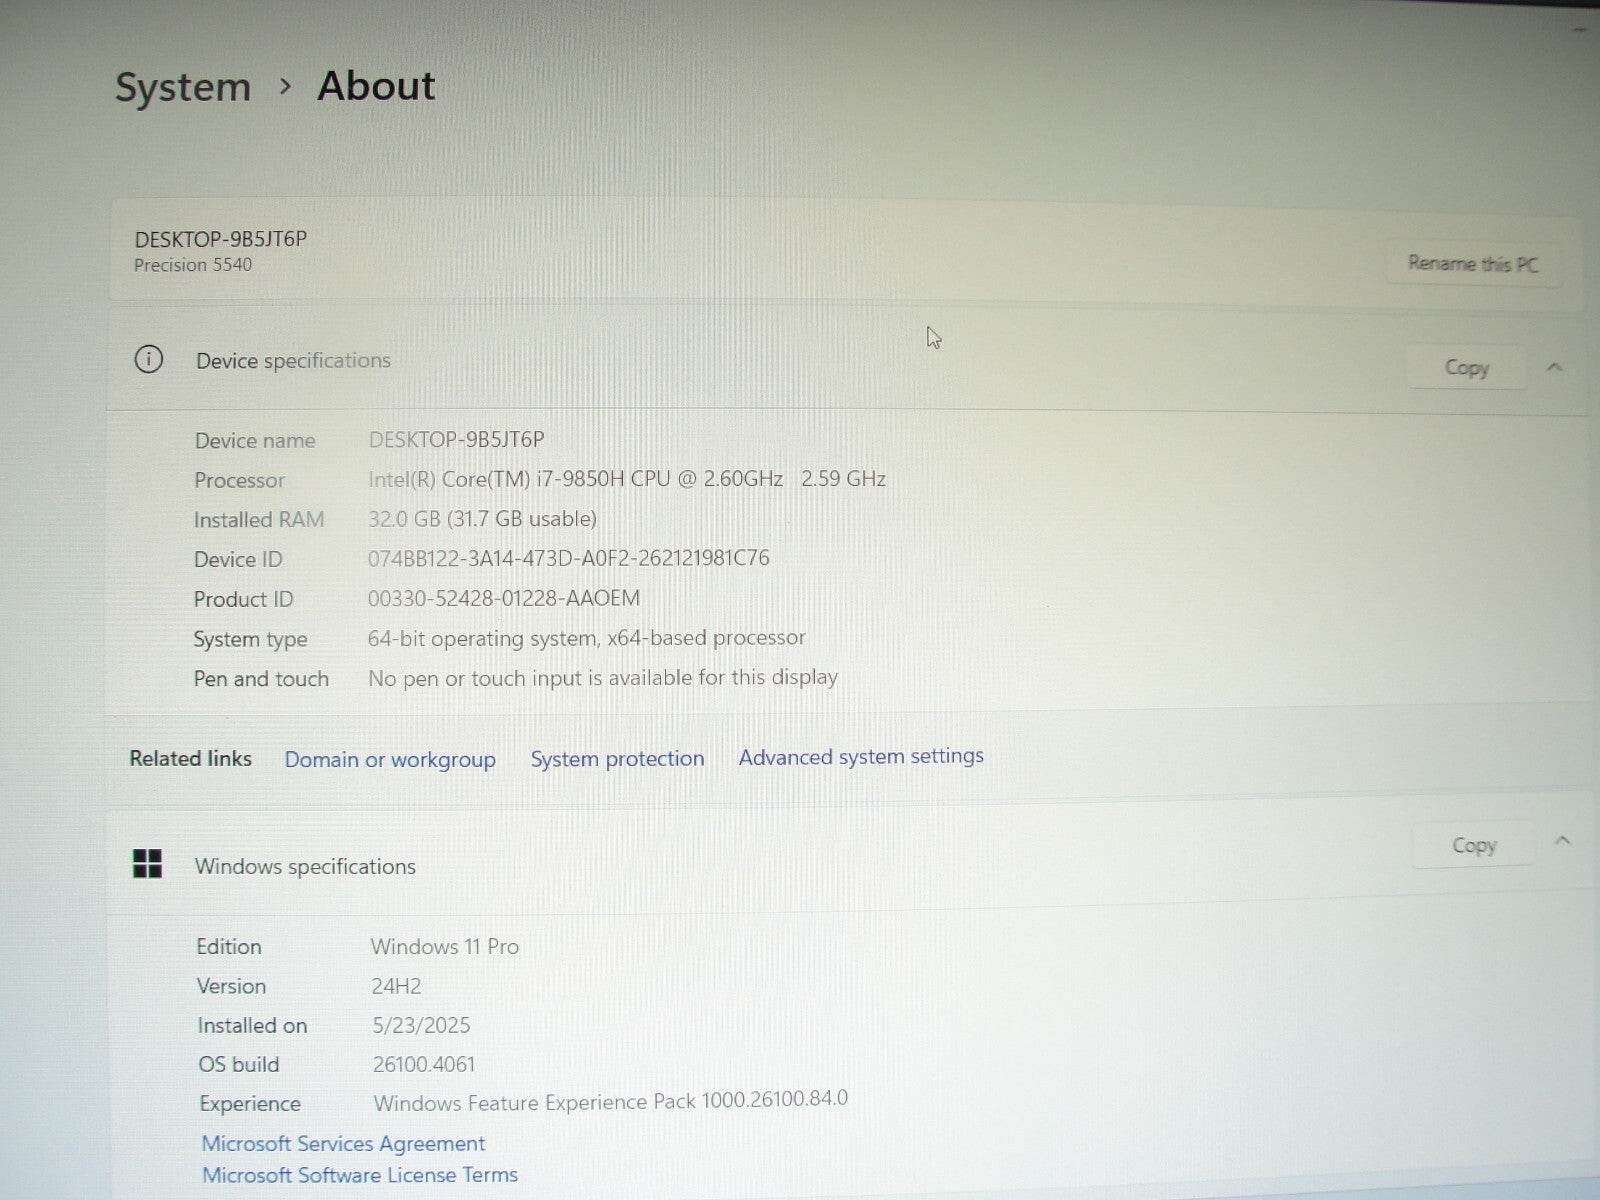
Task: Open the Domain or workgroup link
Action: coord(390,759)
